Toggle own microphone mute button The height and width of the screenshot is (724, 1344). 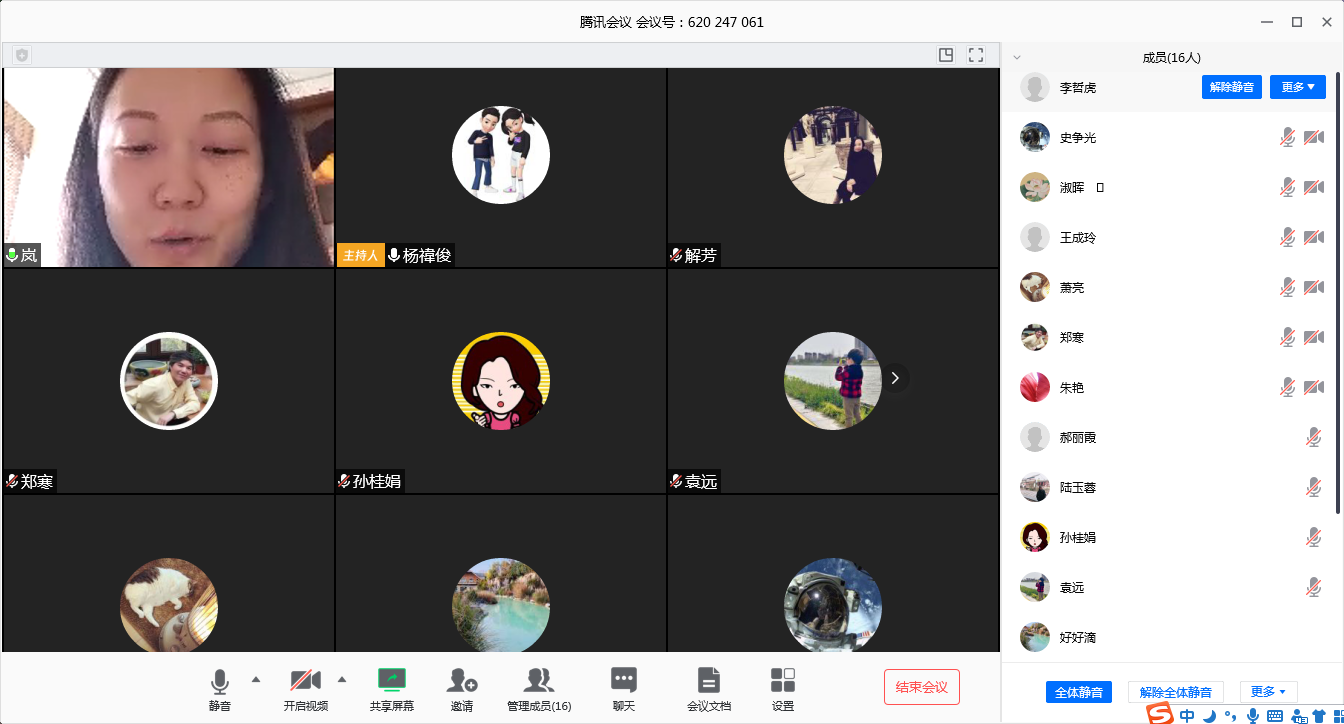[220, 682]
